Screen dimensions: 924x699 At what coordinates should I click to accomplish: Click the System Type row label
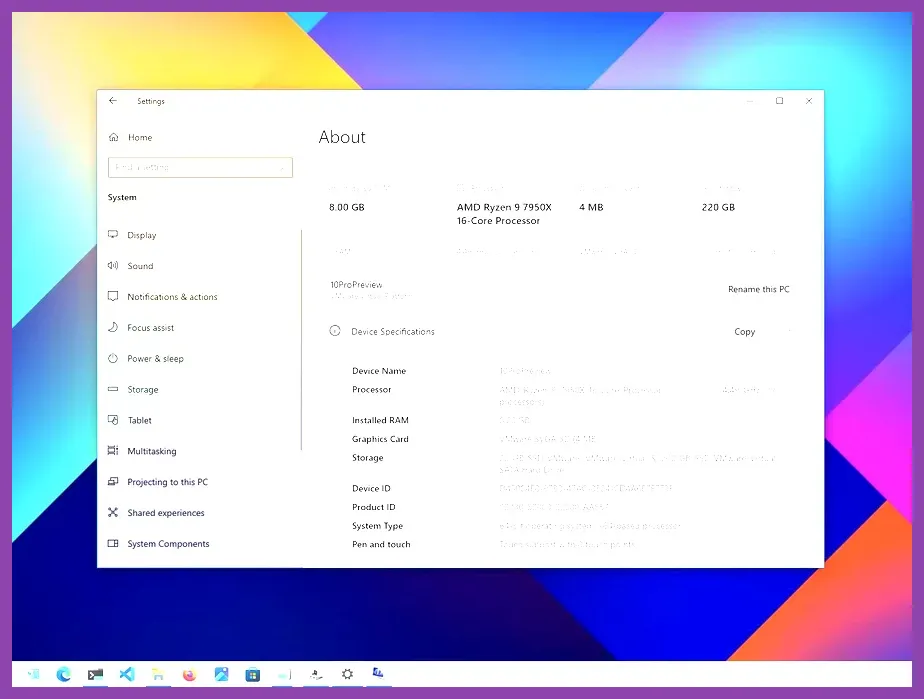[377, 526]
